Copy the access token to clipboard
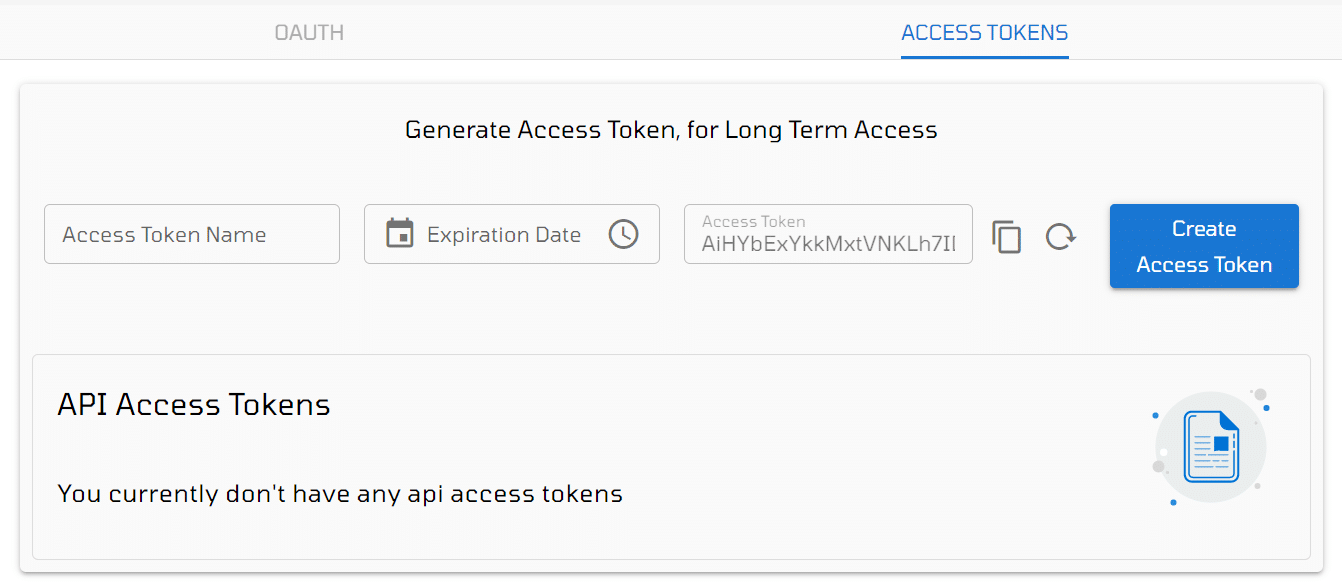Viewport: 1342px width, 585px height. [x=1007, y=237]
